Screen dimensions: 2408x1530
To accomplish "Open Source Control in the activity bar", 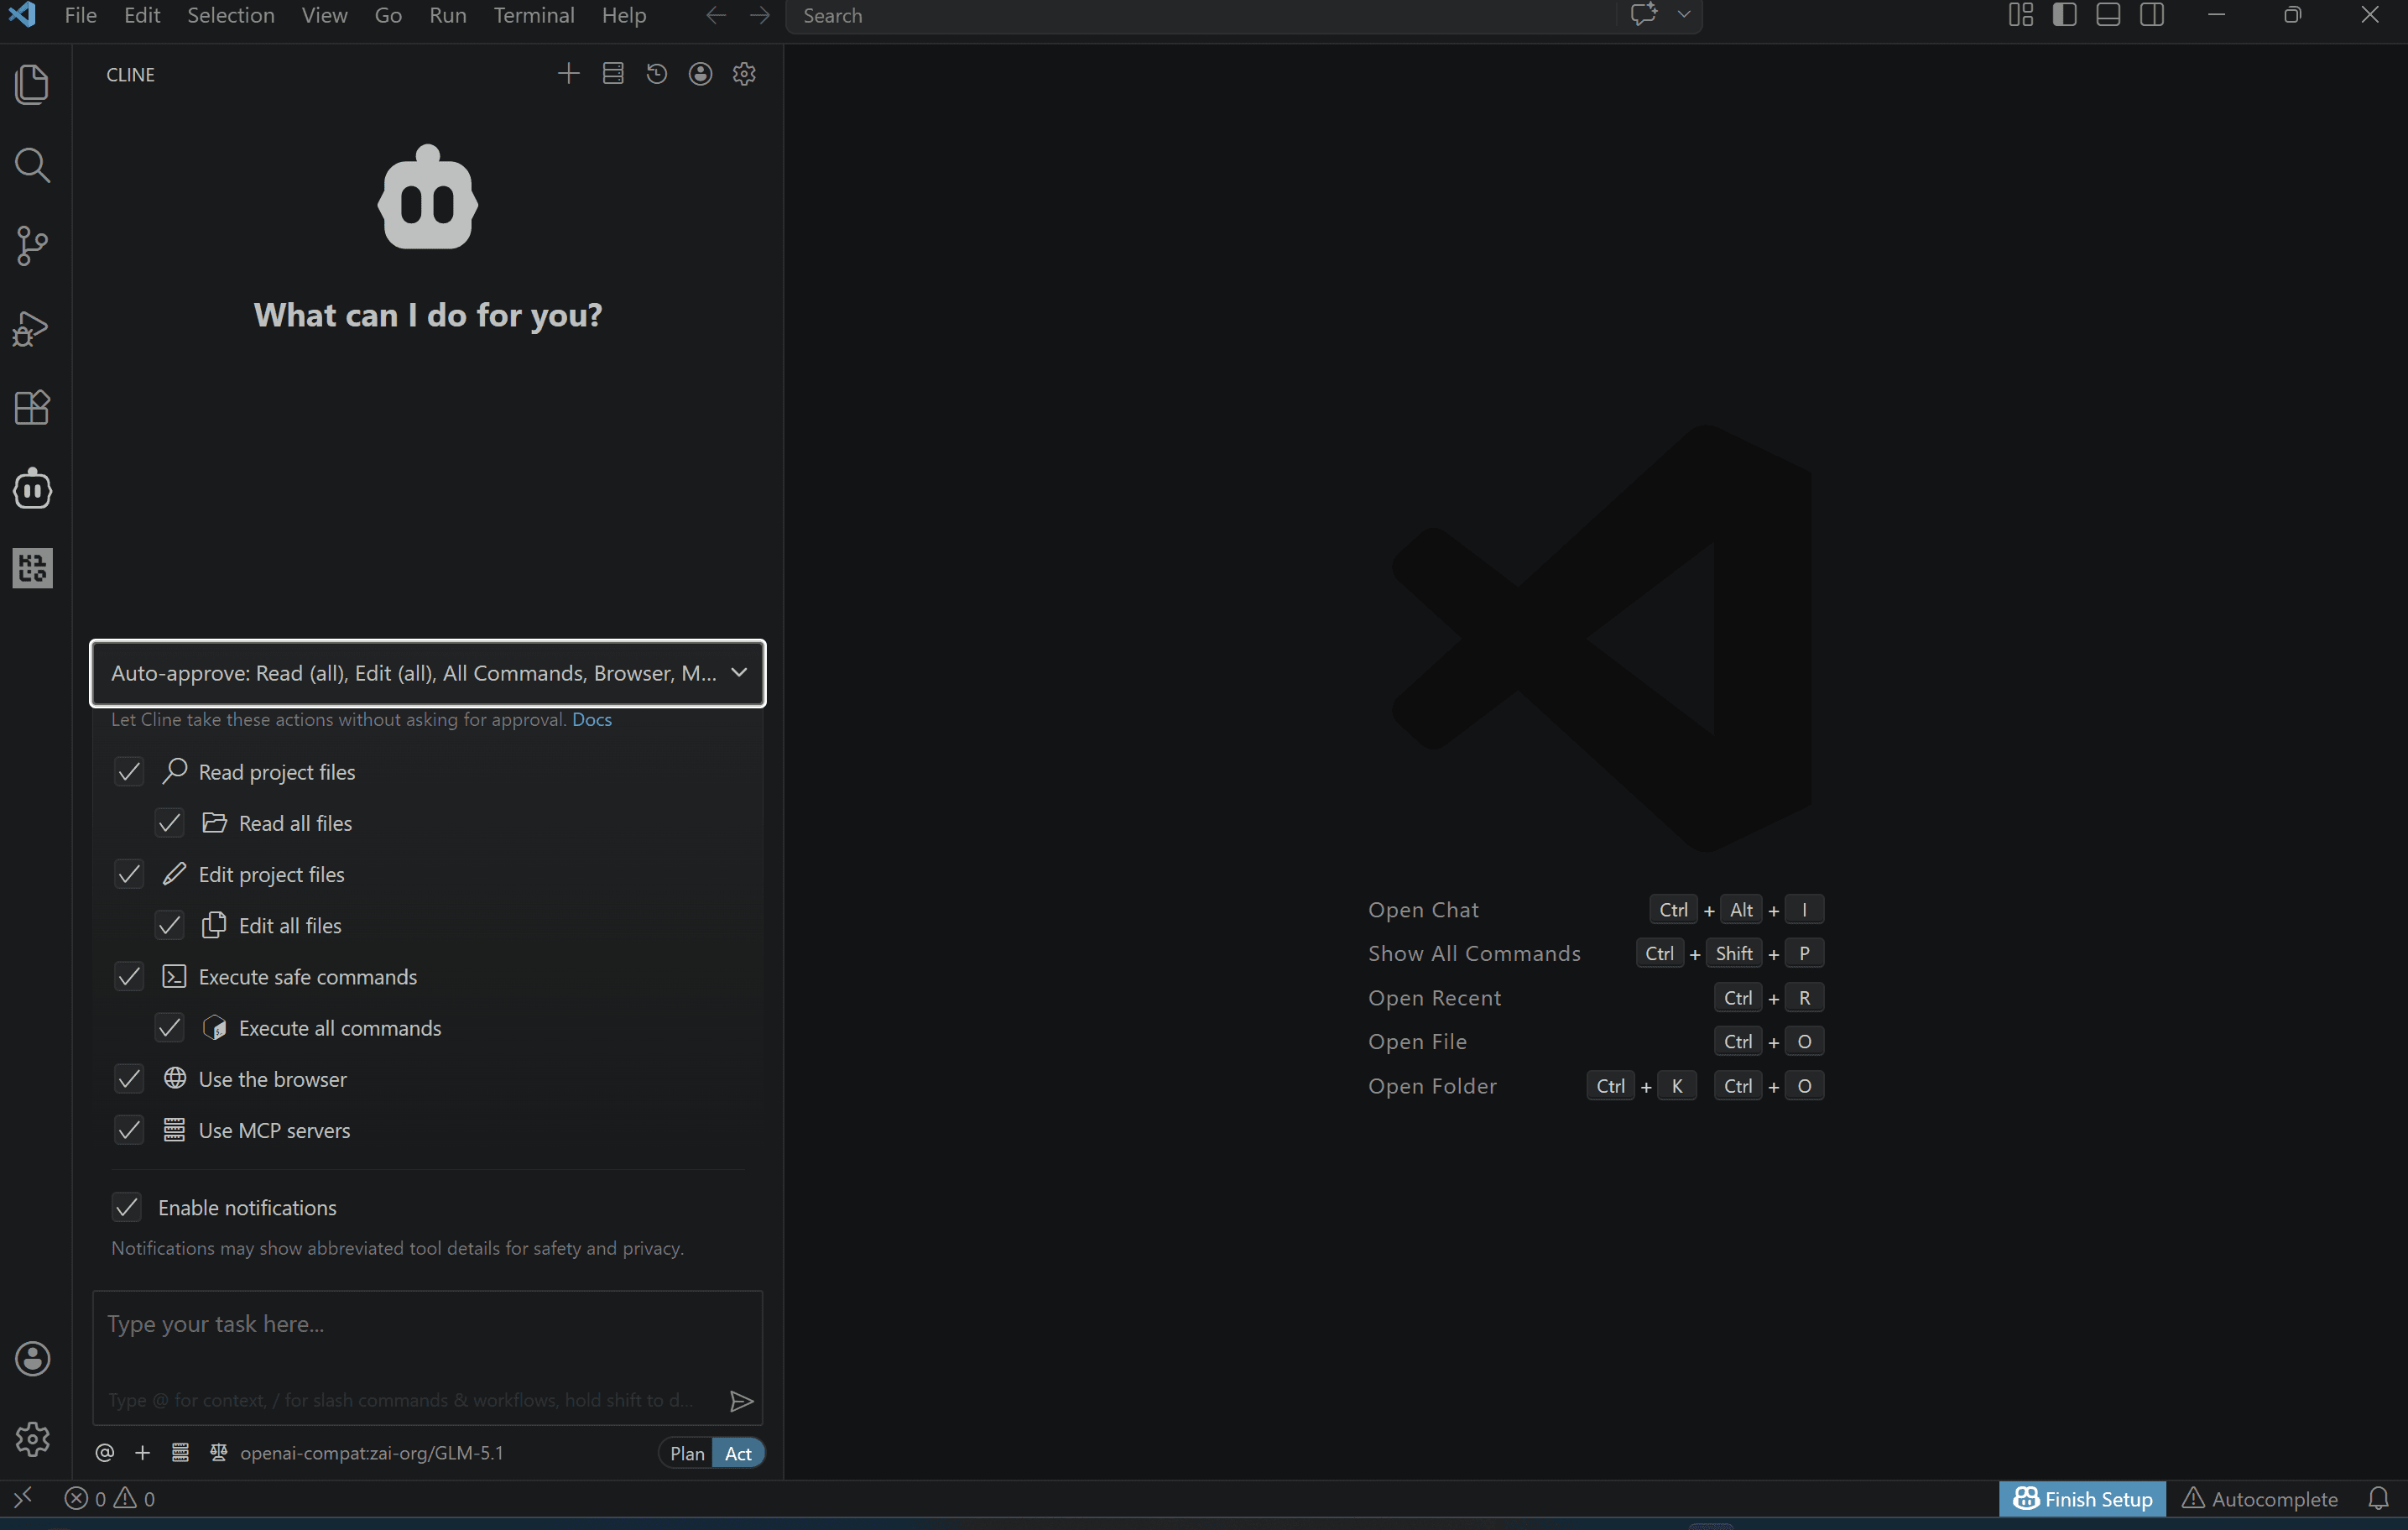I will pyautogui.click(x=32, y=245).
